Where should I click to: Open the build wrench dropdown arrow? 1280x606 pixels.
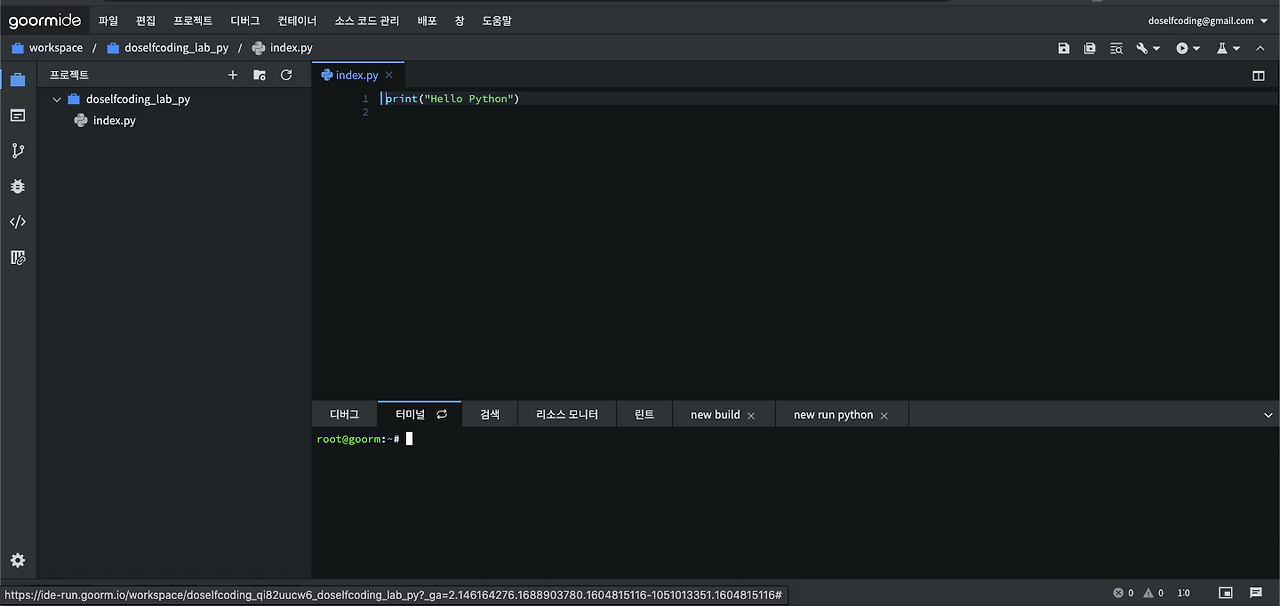tap(1157, 48)
